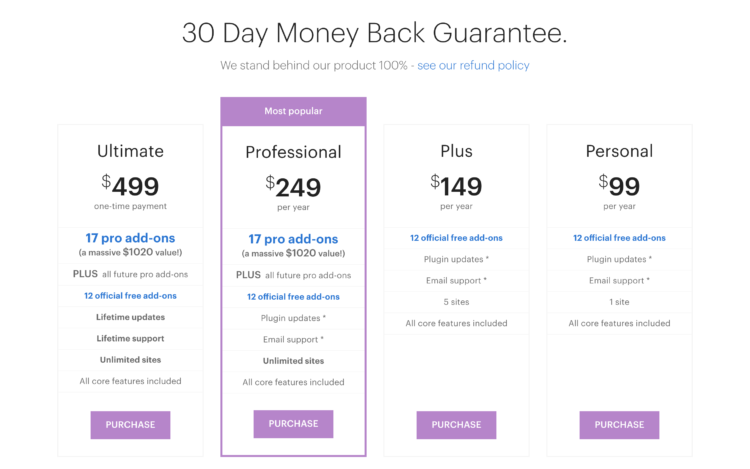
Task: Click 'Lifetime updates' in the Ultimate plan
Action: point(130,317)
